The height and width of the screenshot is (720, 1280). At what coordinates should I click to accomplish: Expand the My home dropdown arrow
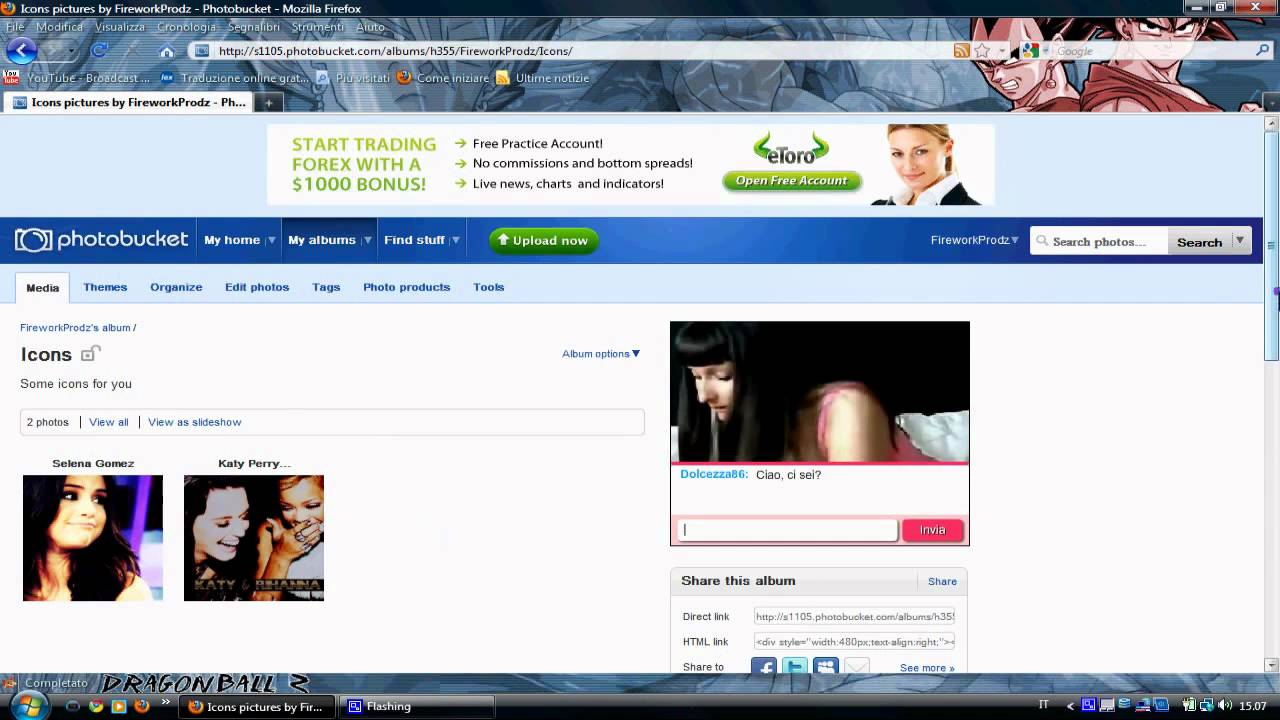click(270, 241)
